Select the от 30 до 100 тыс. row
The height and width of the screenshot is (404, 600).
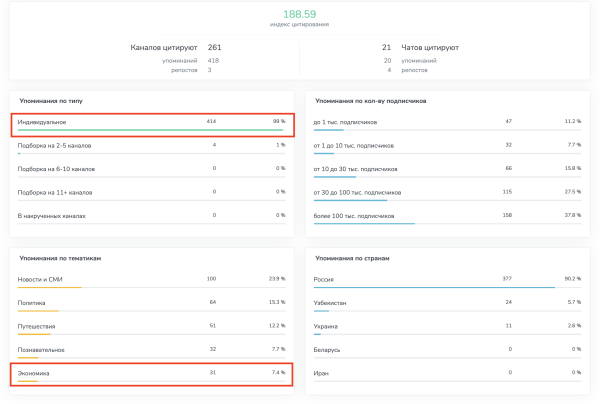[x=446, y=191]
